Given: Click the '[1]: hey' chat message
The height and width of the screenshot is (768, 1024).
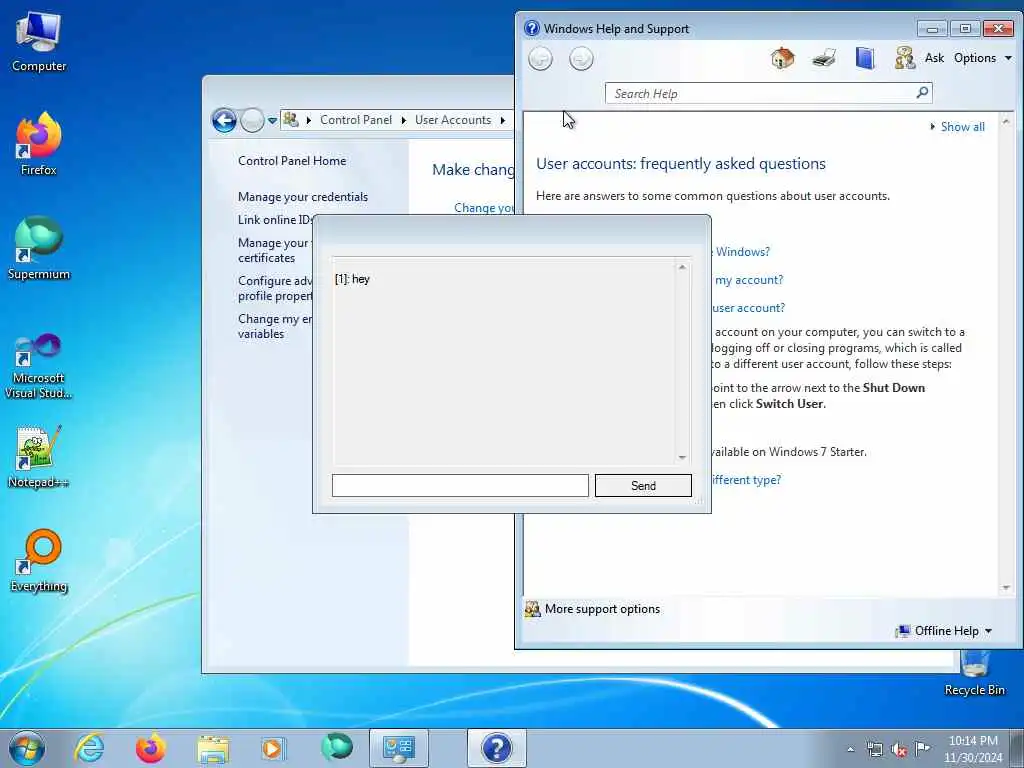Looking at the screenshot, I should pyautogui.click(x=352, y=279).
